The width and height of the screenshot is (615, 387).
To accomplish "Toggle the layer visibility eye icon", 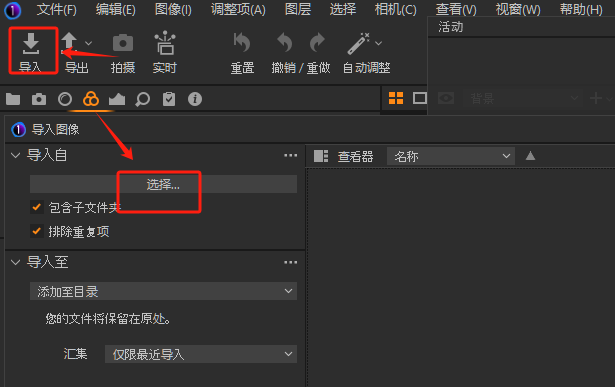I will click(446, 98).
